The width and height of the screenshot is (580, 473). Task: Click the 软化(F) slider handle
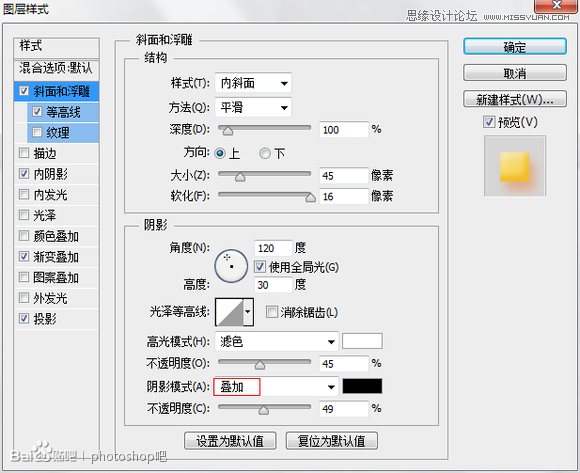(x=310, y=197)
